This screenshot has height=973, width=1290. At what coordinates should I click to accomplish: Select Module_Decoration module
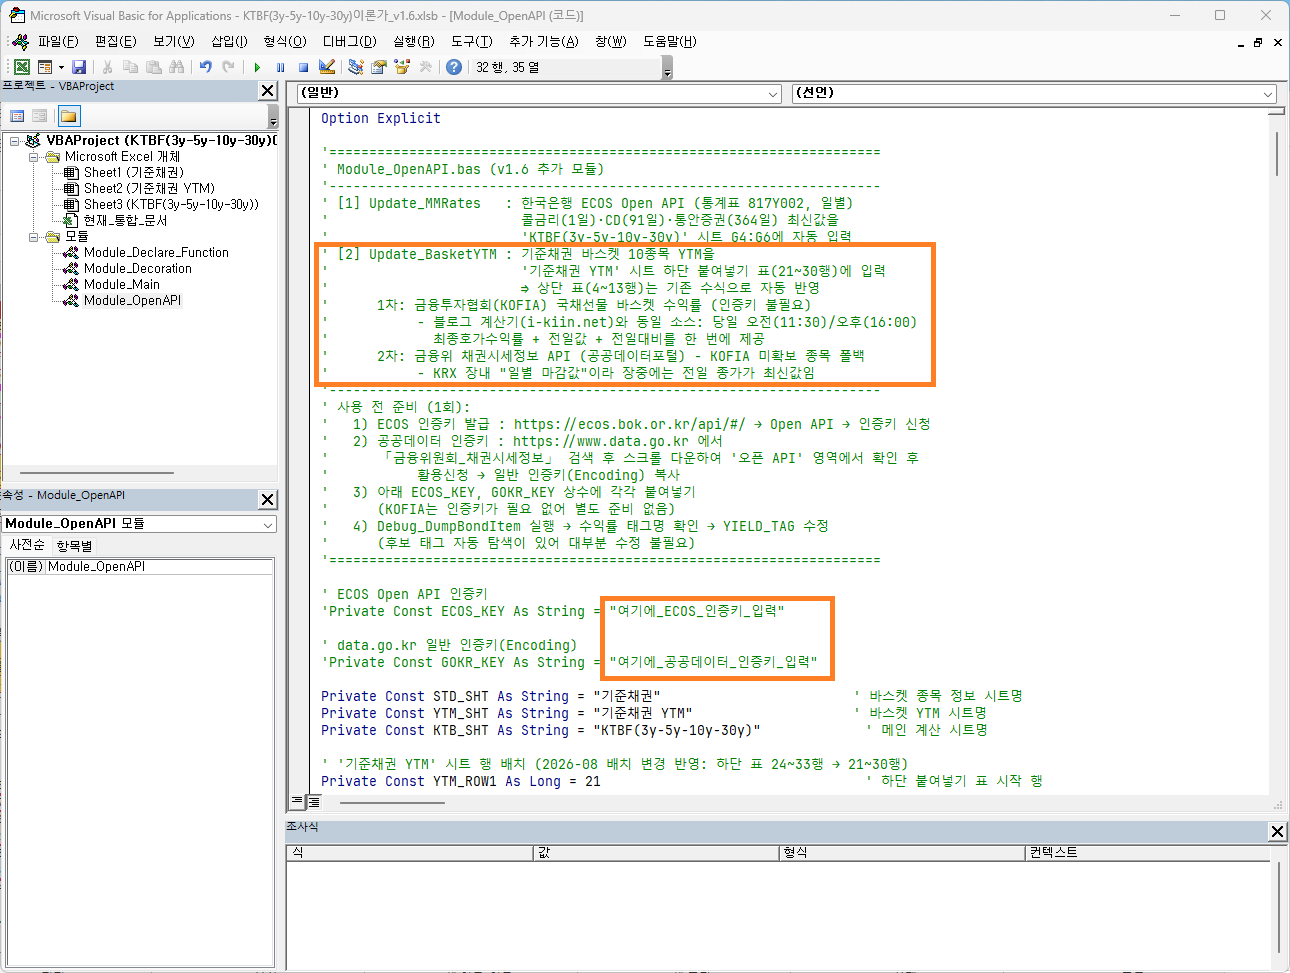(x=138, y=269)
